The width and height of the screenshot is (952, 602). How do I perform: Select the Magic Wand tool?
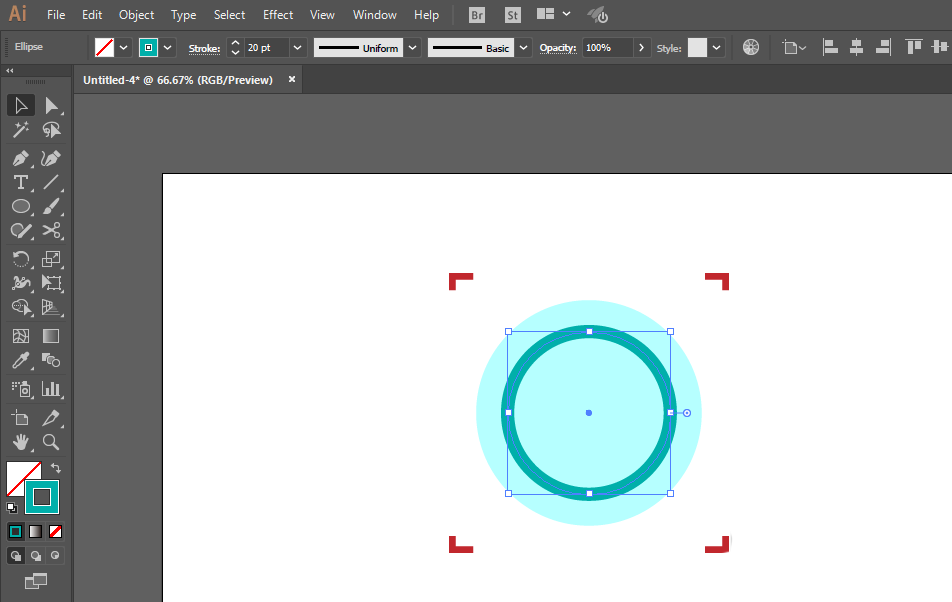(x=20, y=130)
